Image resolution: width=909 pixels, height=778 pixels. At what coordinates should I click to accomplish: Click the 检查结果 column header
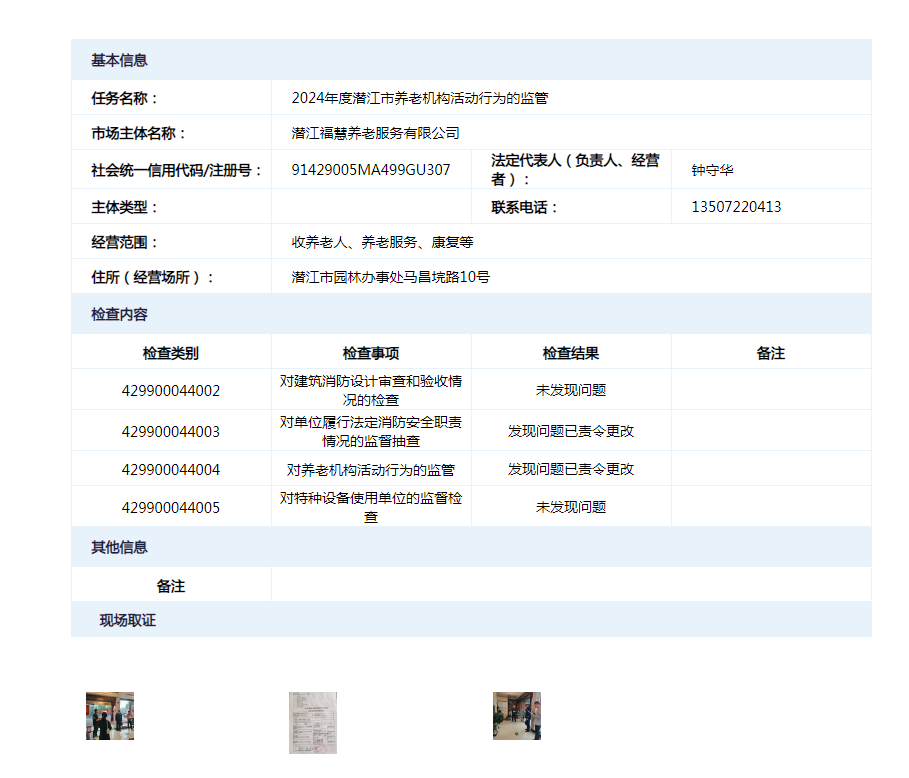[571, 353]
